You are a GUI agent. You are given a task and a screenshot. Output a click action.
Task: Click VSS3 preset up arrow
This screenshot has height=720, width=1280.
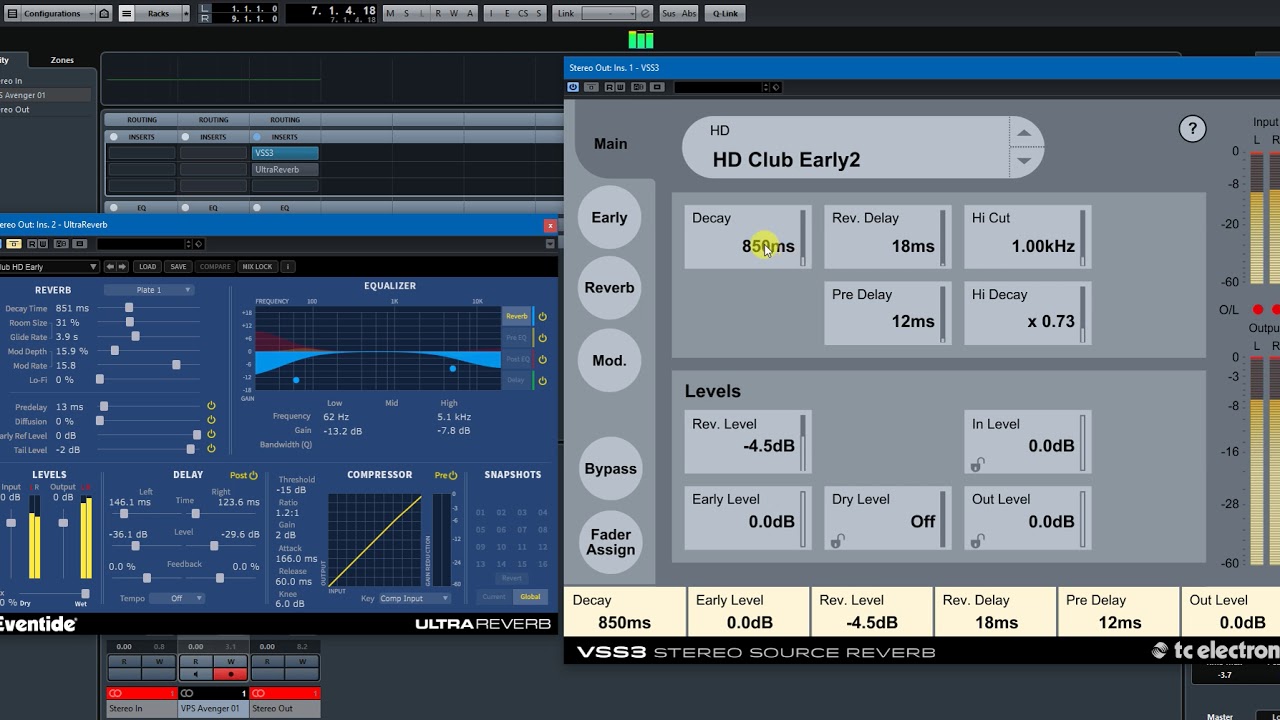click(1024, 133)
